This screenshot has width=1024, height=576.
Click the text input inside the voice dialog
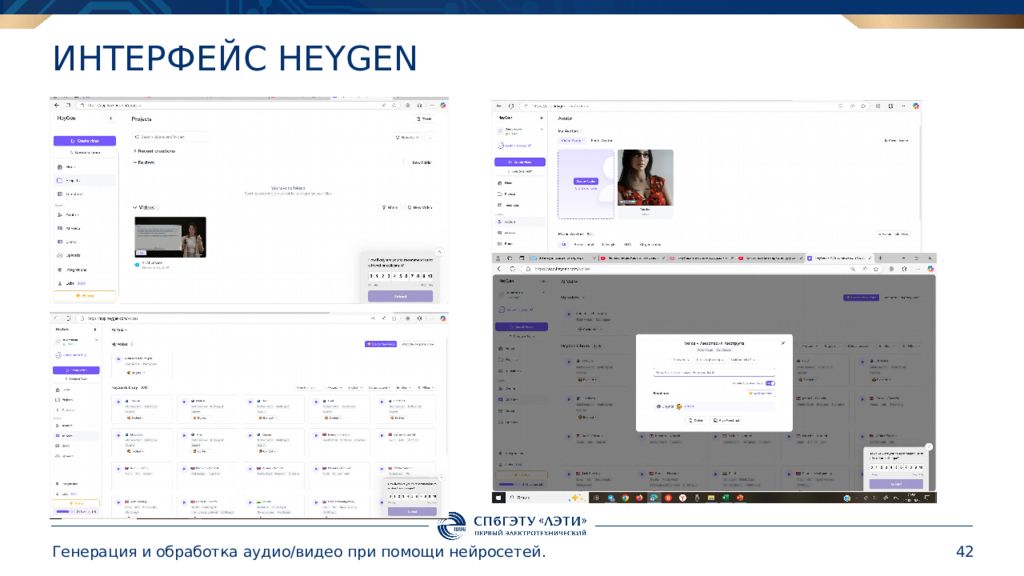[x=714, y=372]
